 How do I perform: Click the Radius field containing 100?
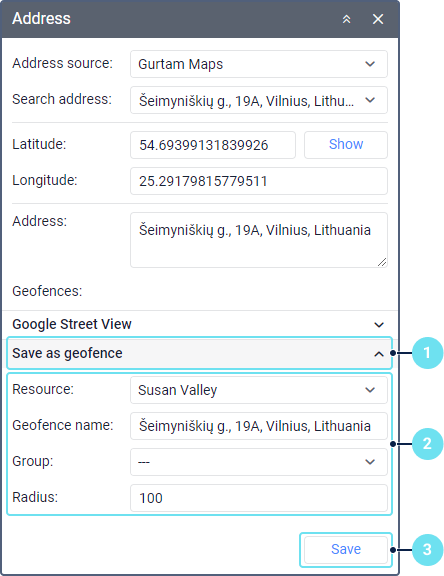pyautogui.click(x=259, y=498)
